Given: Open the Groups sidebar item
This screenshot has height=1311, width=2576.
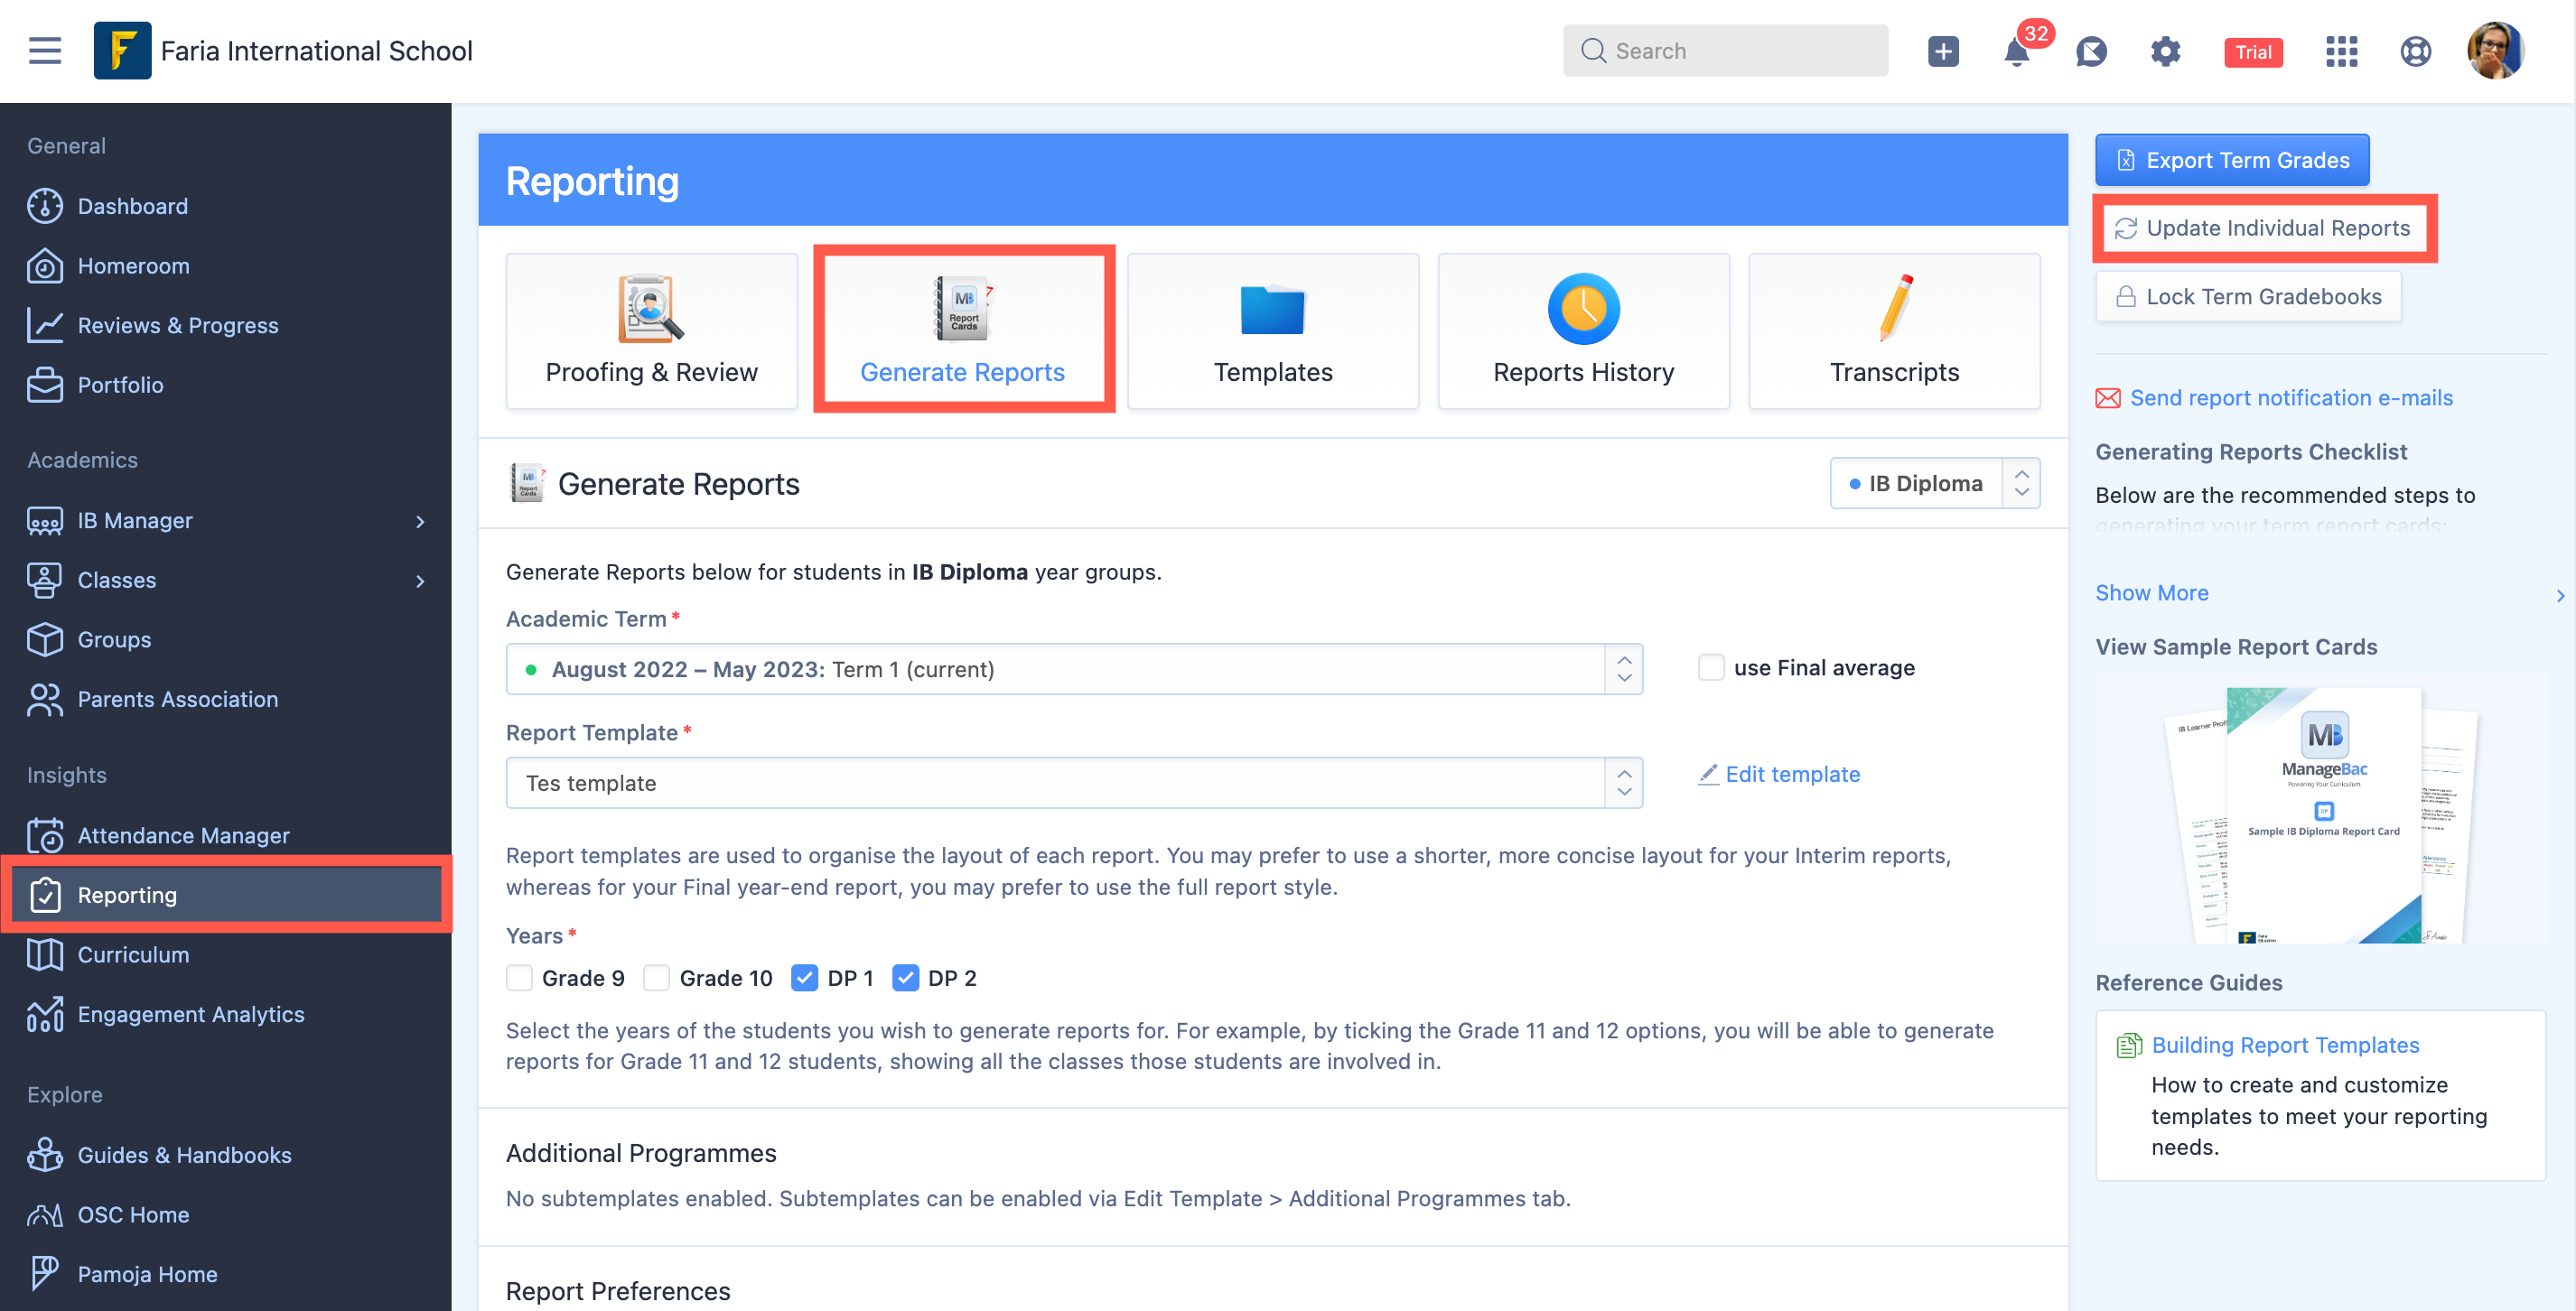Looking at the screenshot, I should pos(114,640).
